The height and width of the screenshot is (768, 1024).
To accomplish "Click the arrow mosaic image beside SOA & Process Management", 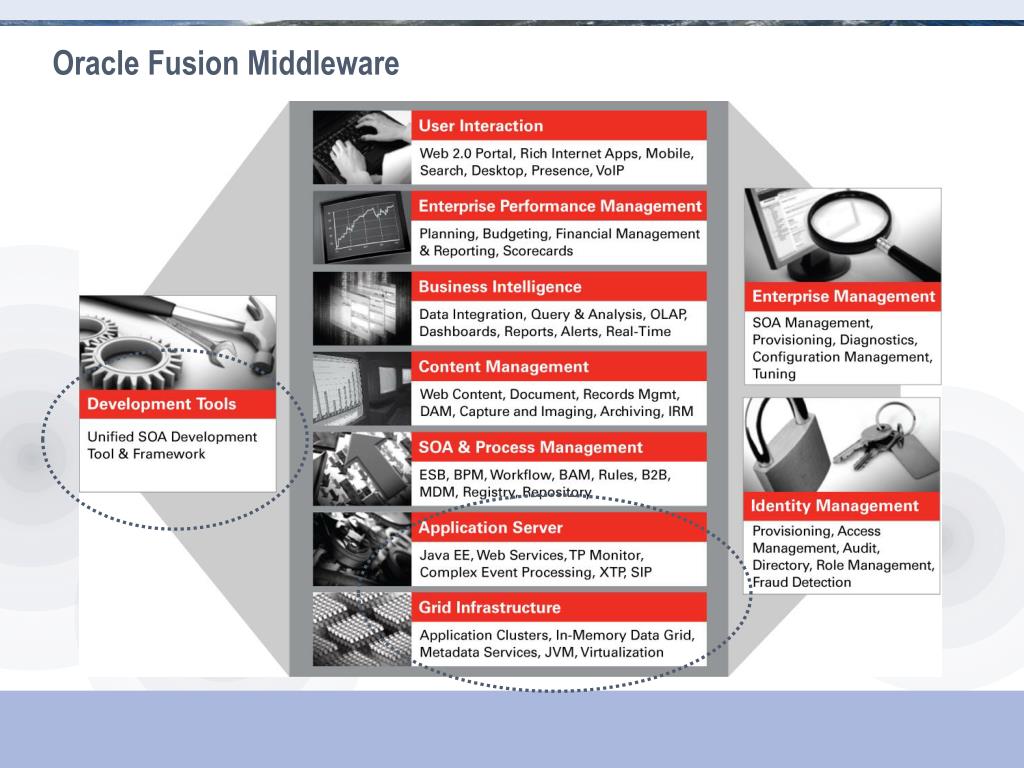I will (x=362, y=469).
